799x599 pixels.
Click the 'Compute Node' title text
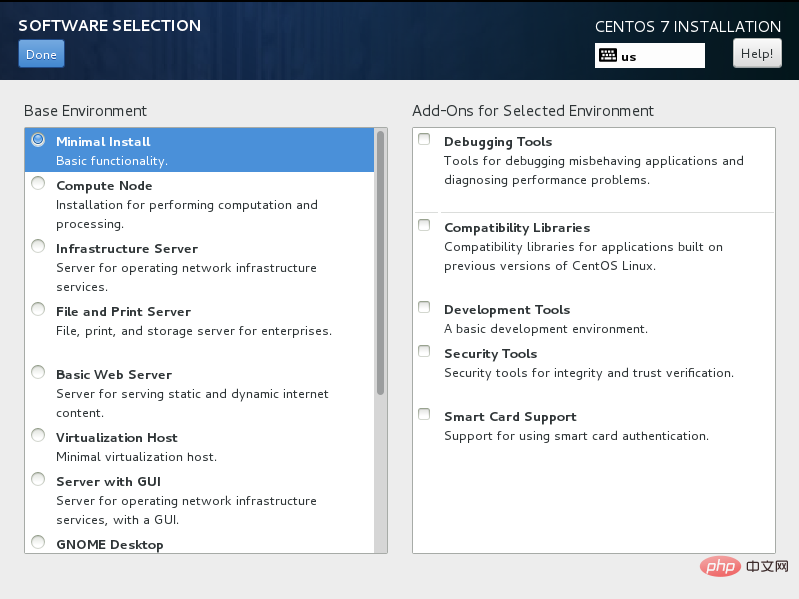(104, 186)
